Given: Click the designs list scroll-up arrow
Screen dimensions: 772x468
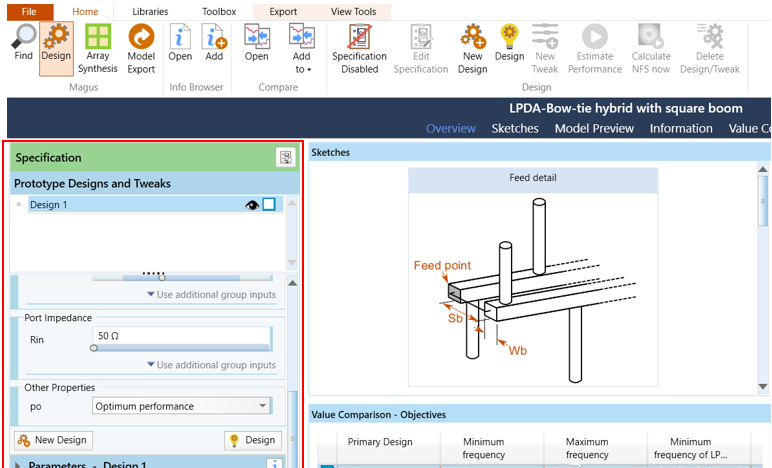Looking at the screenshot, I should [x=292, y=203].
